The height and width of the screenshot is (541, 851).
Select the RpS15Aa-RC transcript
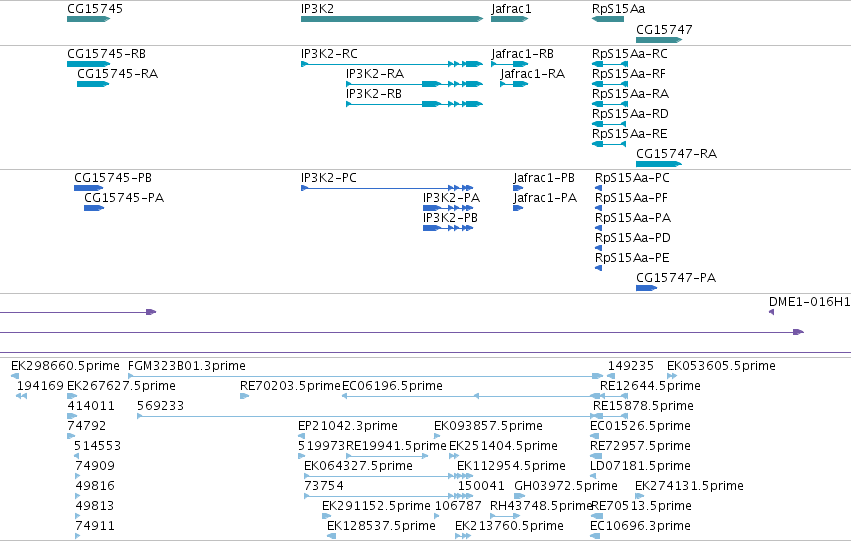pos(610,64)
